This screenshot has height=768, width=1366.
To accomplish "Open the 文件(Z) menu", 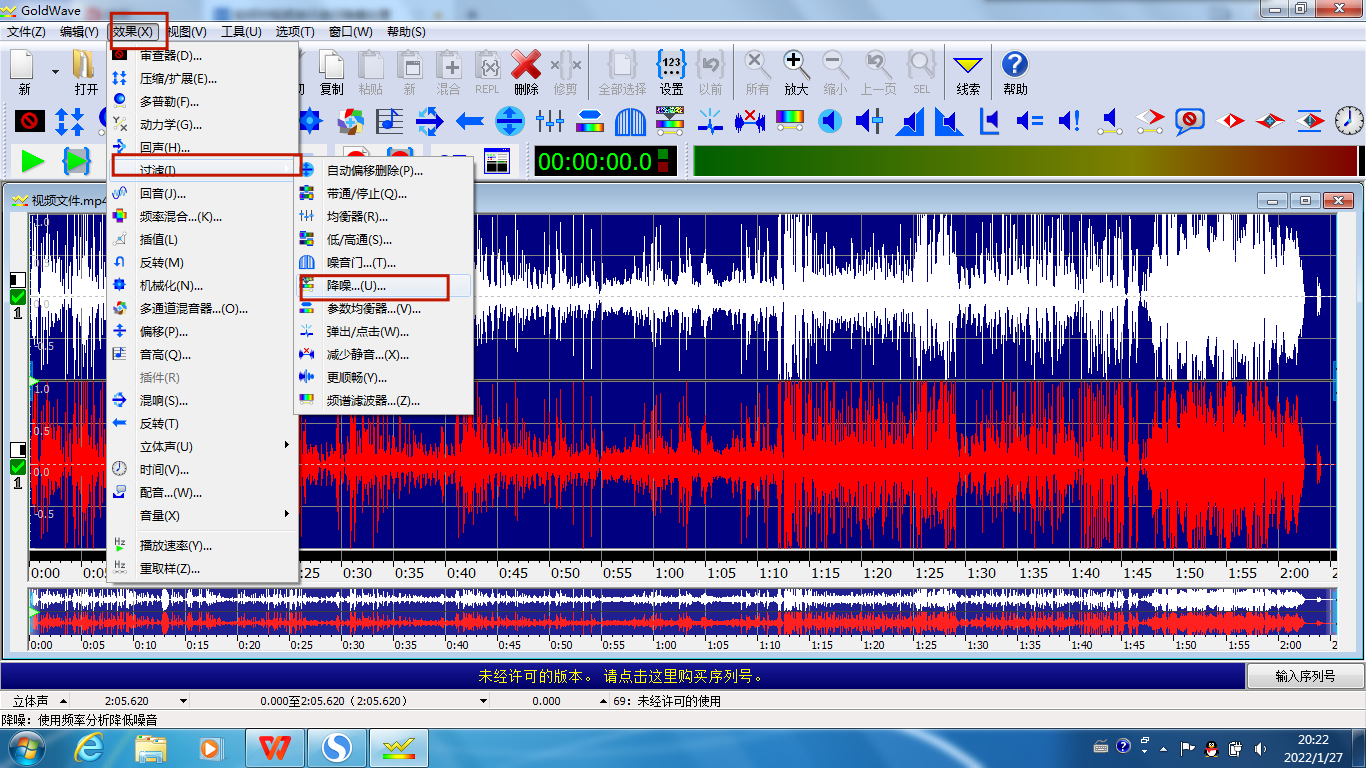I will click(26, 31).
